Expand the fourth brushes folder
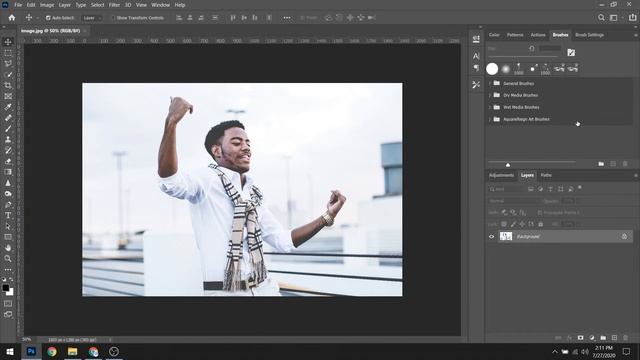The image size is (640, 360). (x=490, y=119)
